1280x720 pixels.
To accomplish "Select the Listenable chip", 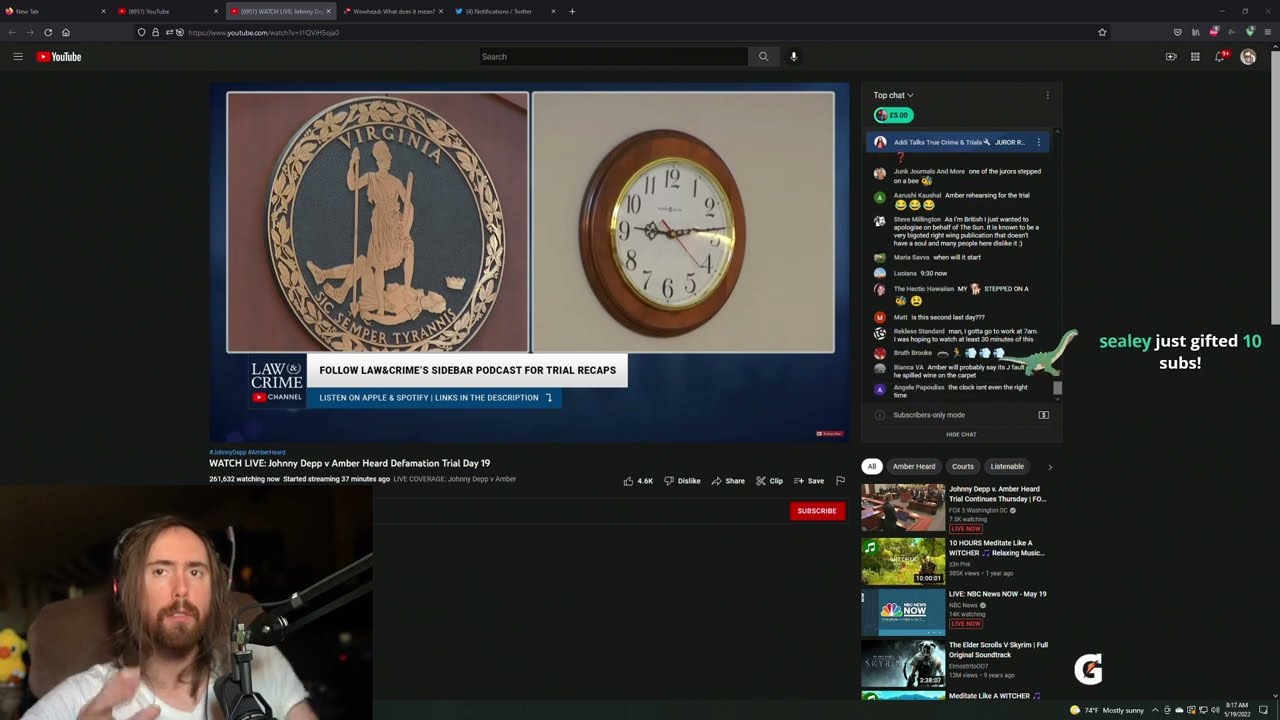I will pos(1007,466).
